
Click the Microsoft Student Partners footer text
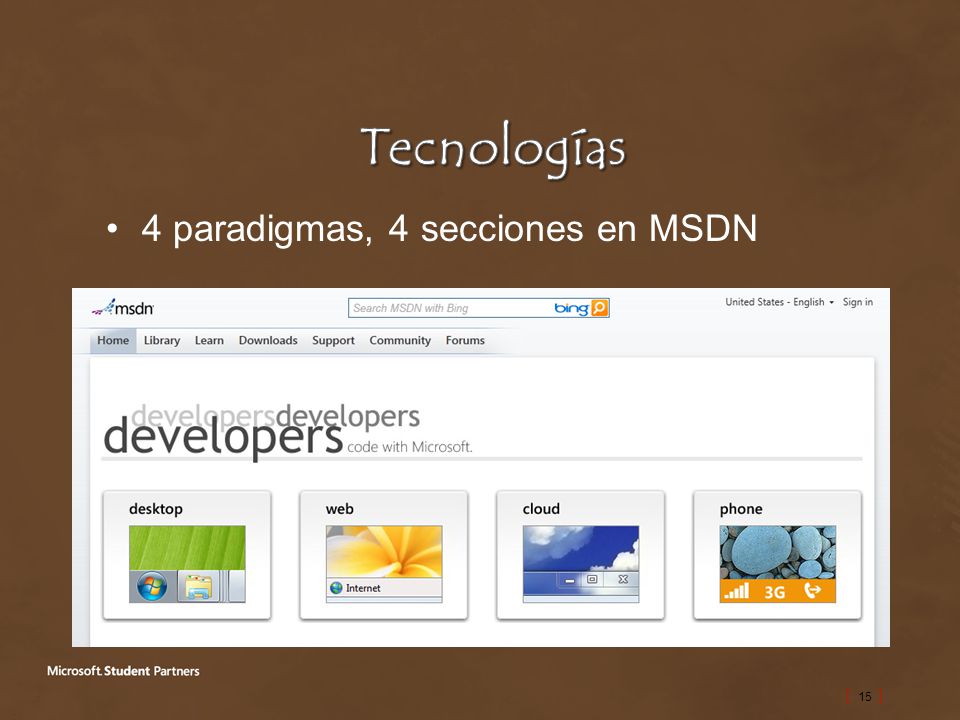123,671
